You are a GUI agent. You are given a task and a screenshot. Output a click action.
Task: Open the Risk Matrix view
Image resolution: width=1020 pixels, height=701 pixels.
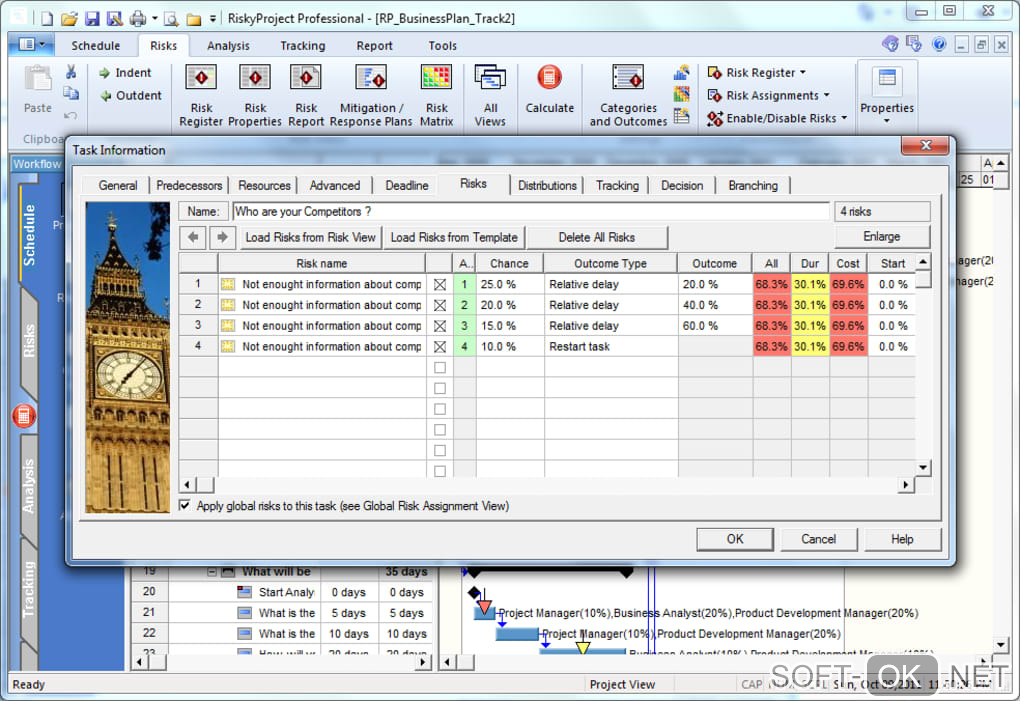436,95
